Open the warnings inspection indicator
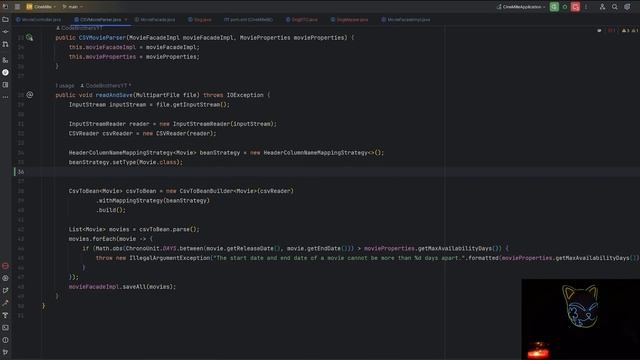 pos(629,31)
